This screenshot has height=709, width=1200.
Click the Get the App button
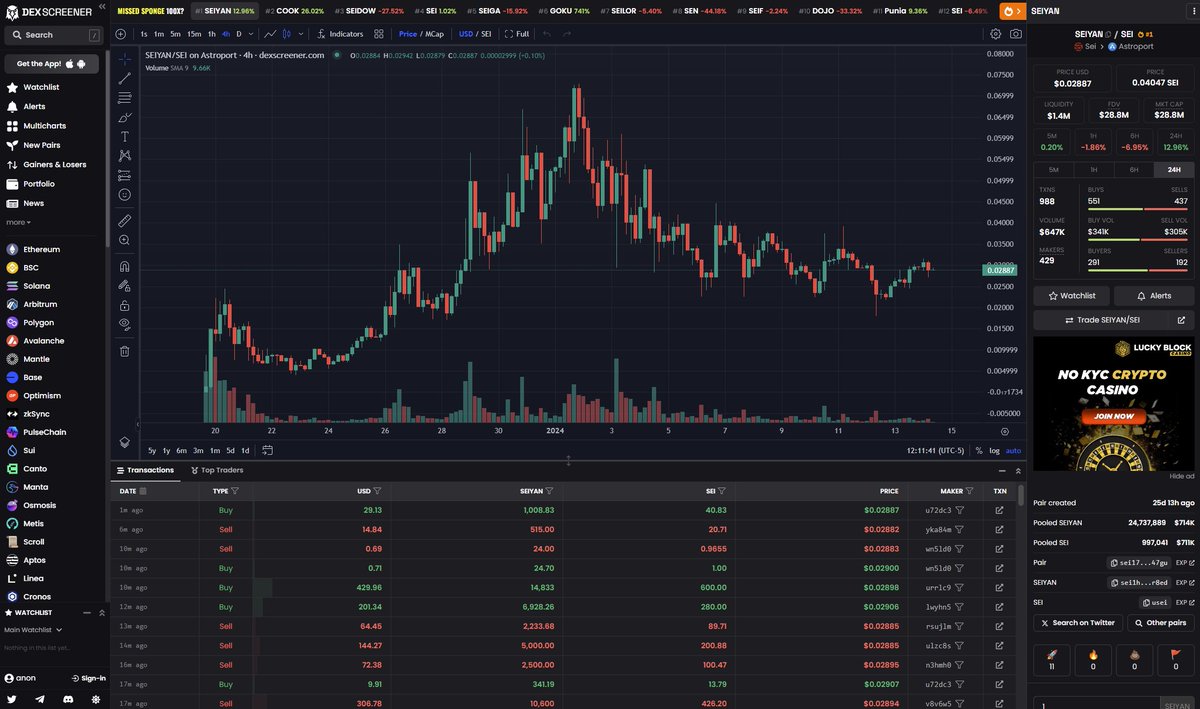[x=52, y=64]
